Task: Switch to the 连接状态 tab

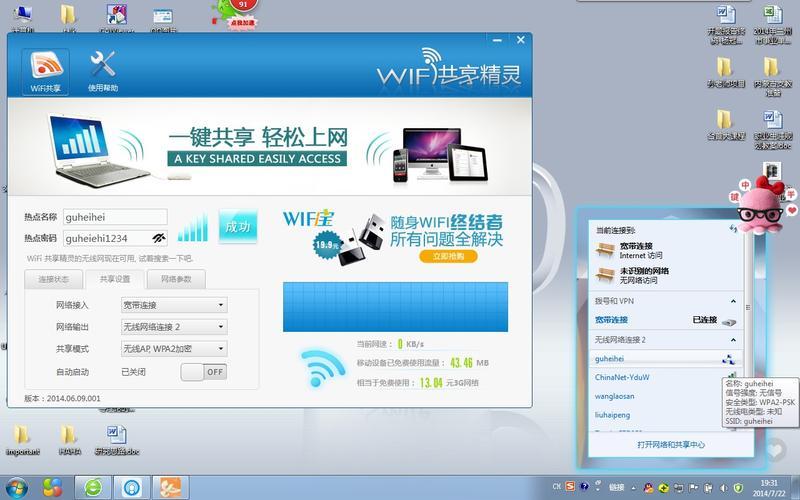Action: click(x=54, y=279)
